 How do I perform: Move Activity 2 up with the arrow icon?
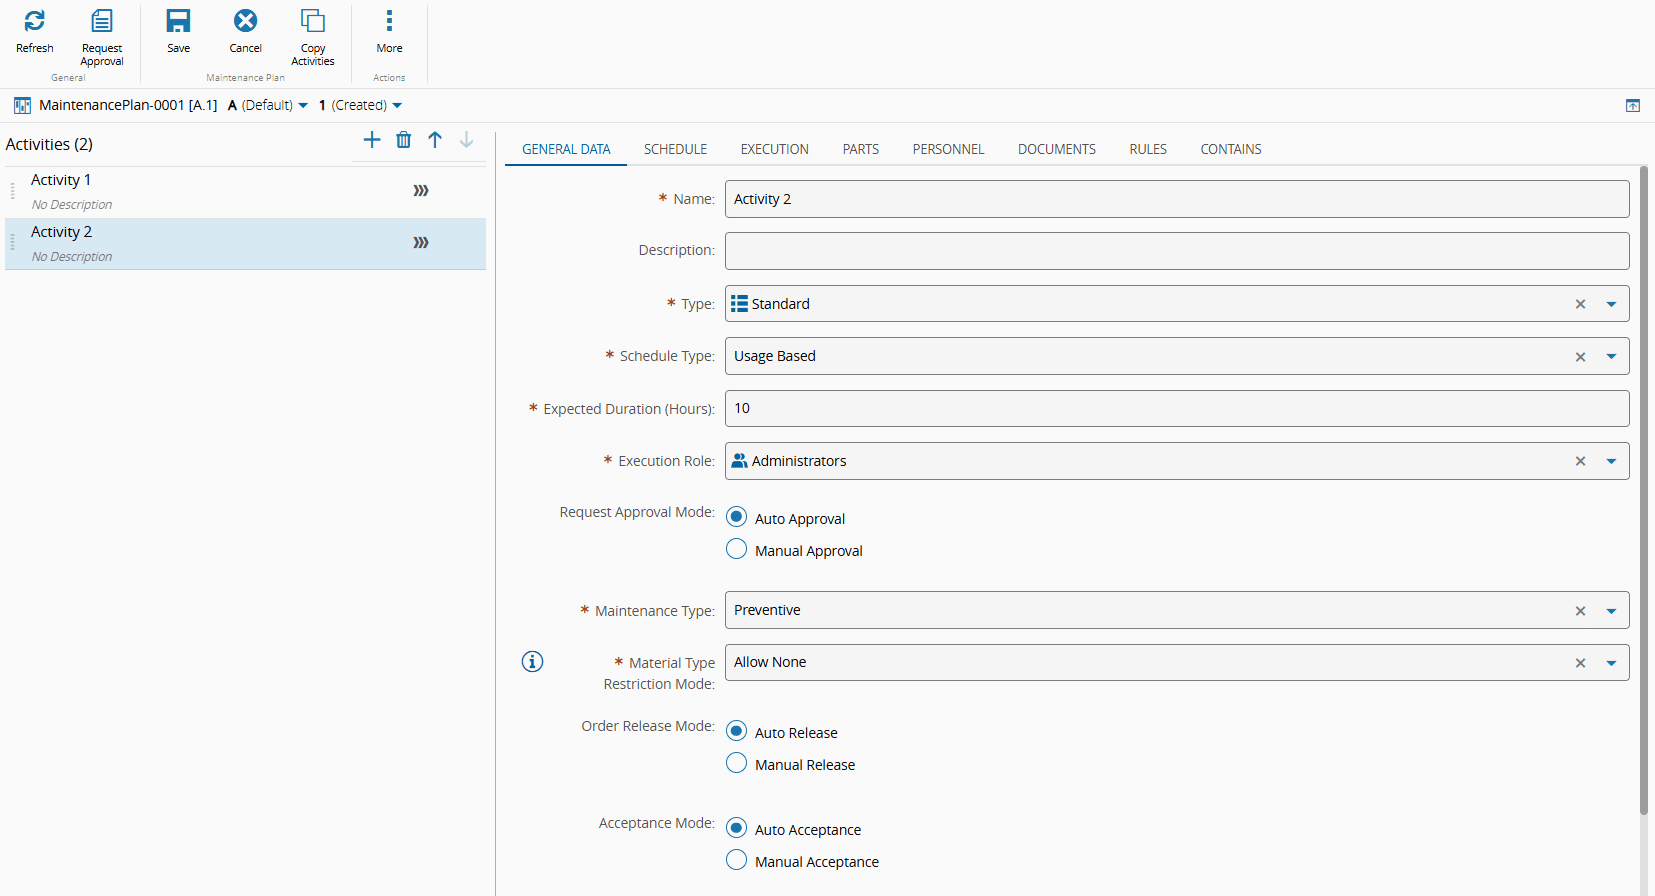click(435, 140)
